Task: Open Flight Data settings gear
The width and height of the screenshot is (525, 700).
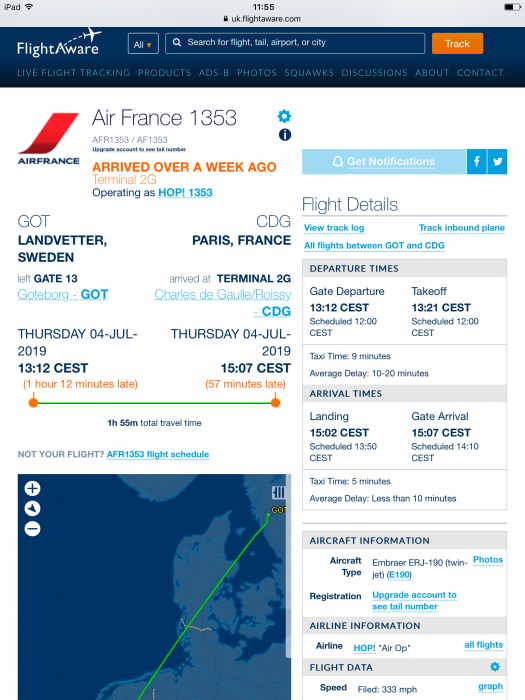Action: (495, 667)
